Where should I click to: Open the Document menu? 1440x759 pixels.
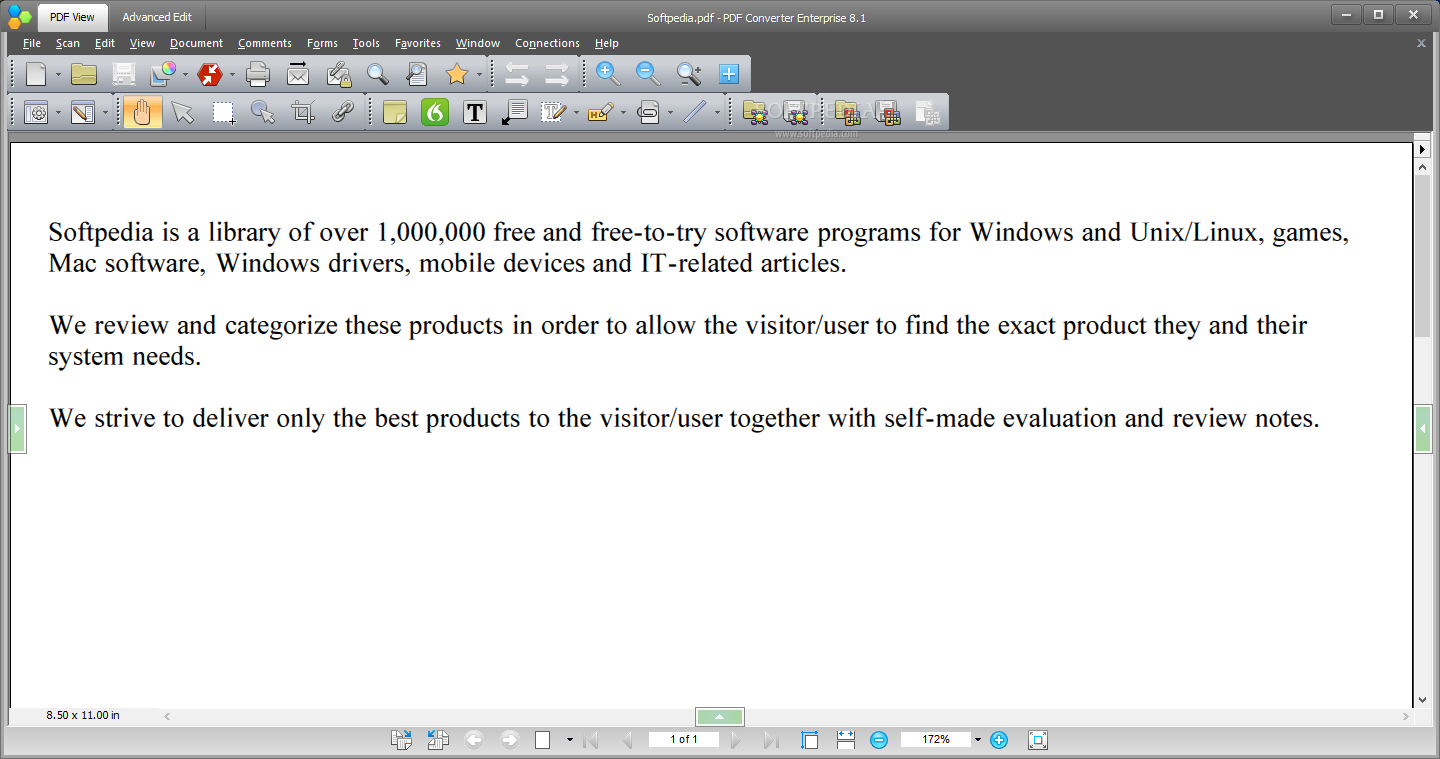pyautogui.click(x=196, y=43)
